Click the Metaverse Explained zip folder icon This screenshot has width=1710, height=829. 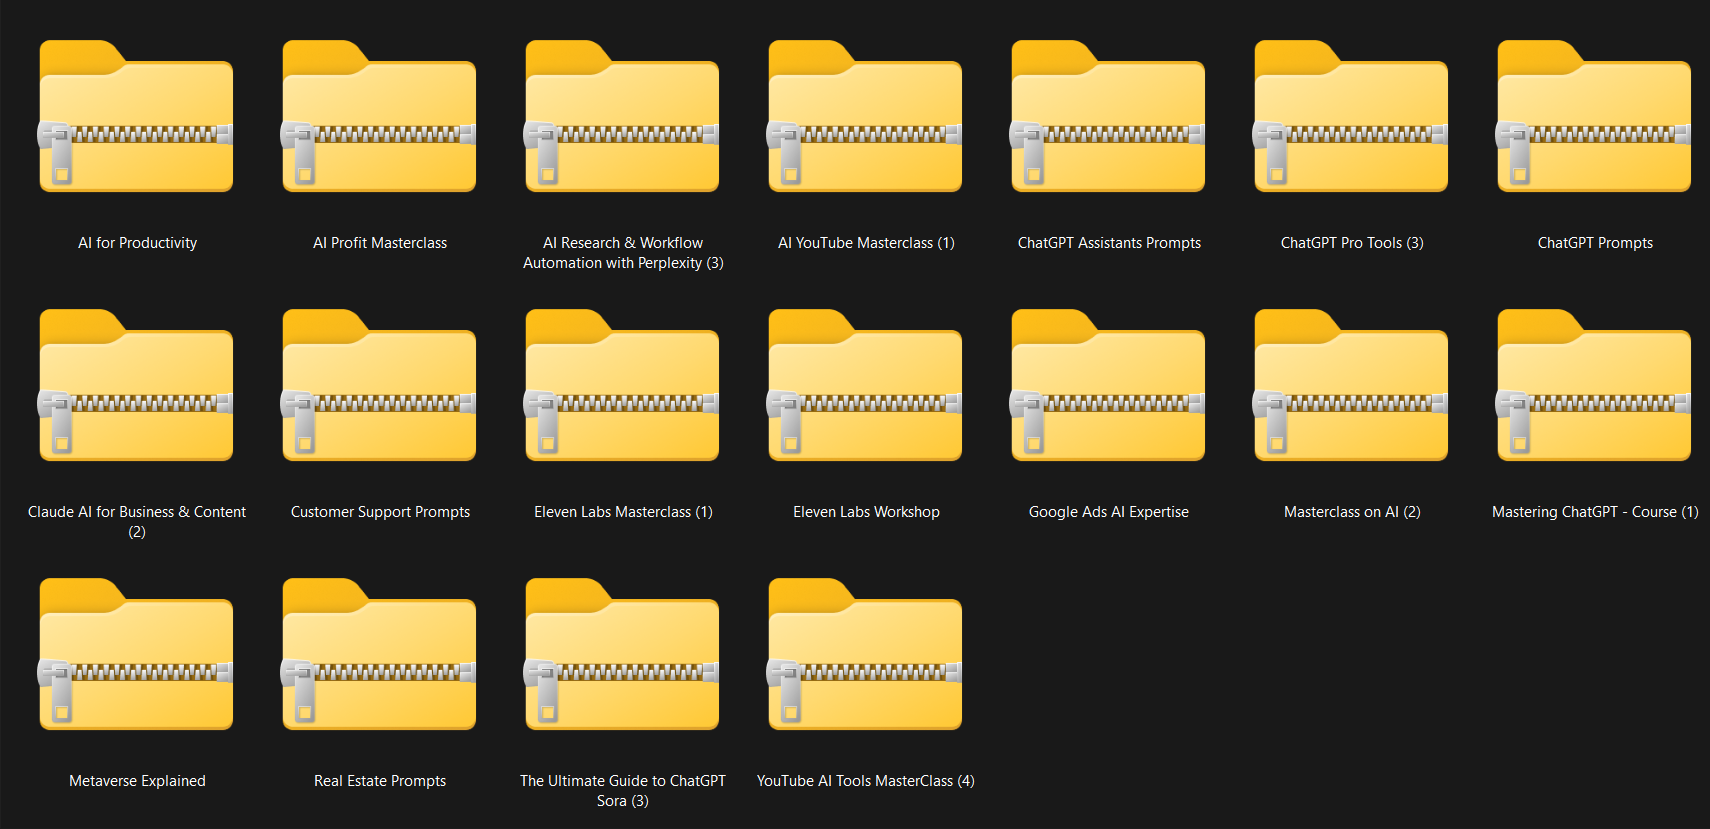click(x=136, y=654)
